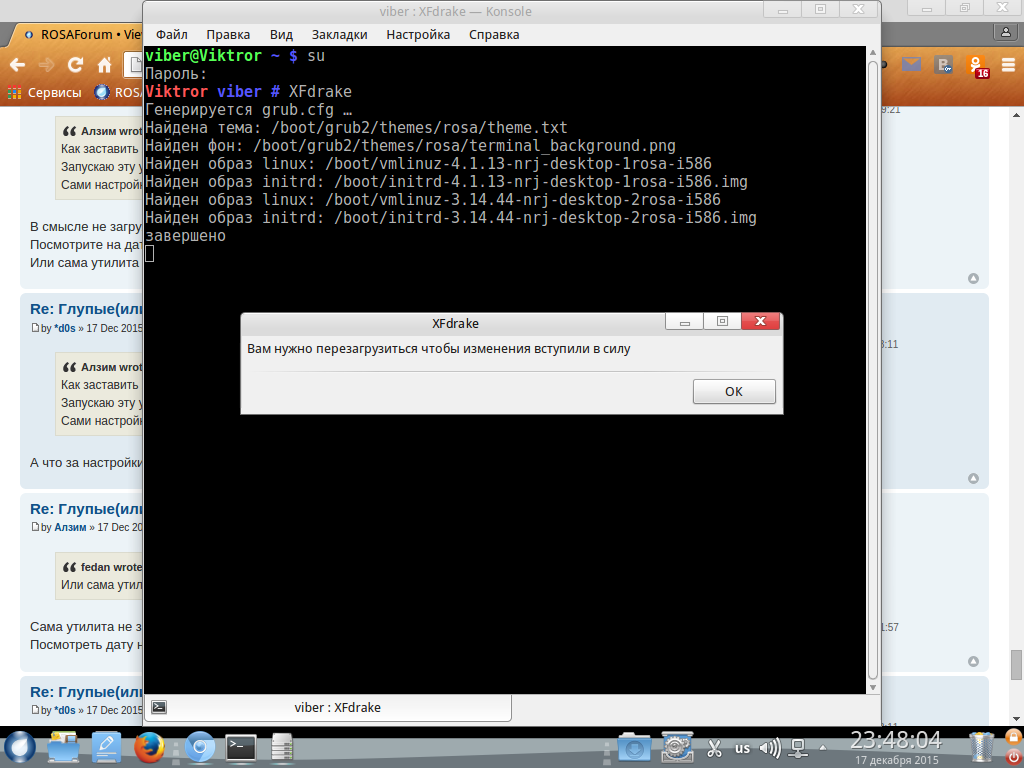The height and width of the screenshot is (768, 1024).
Task: Open the network connection tray icon
Action: click(798, 748)
